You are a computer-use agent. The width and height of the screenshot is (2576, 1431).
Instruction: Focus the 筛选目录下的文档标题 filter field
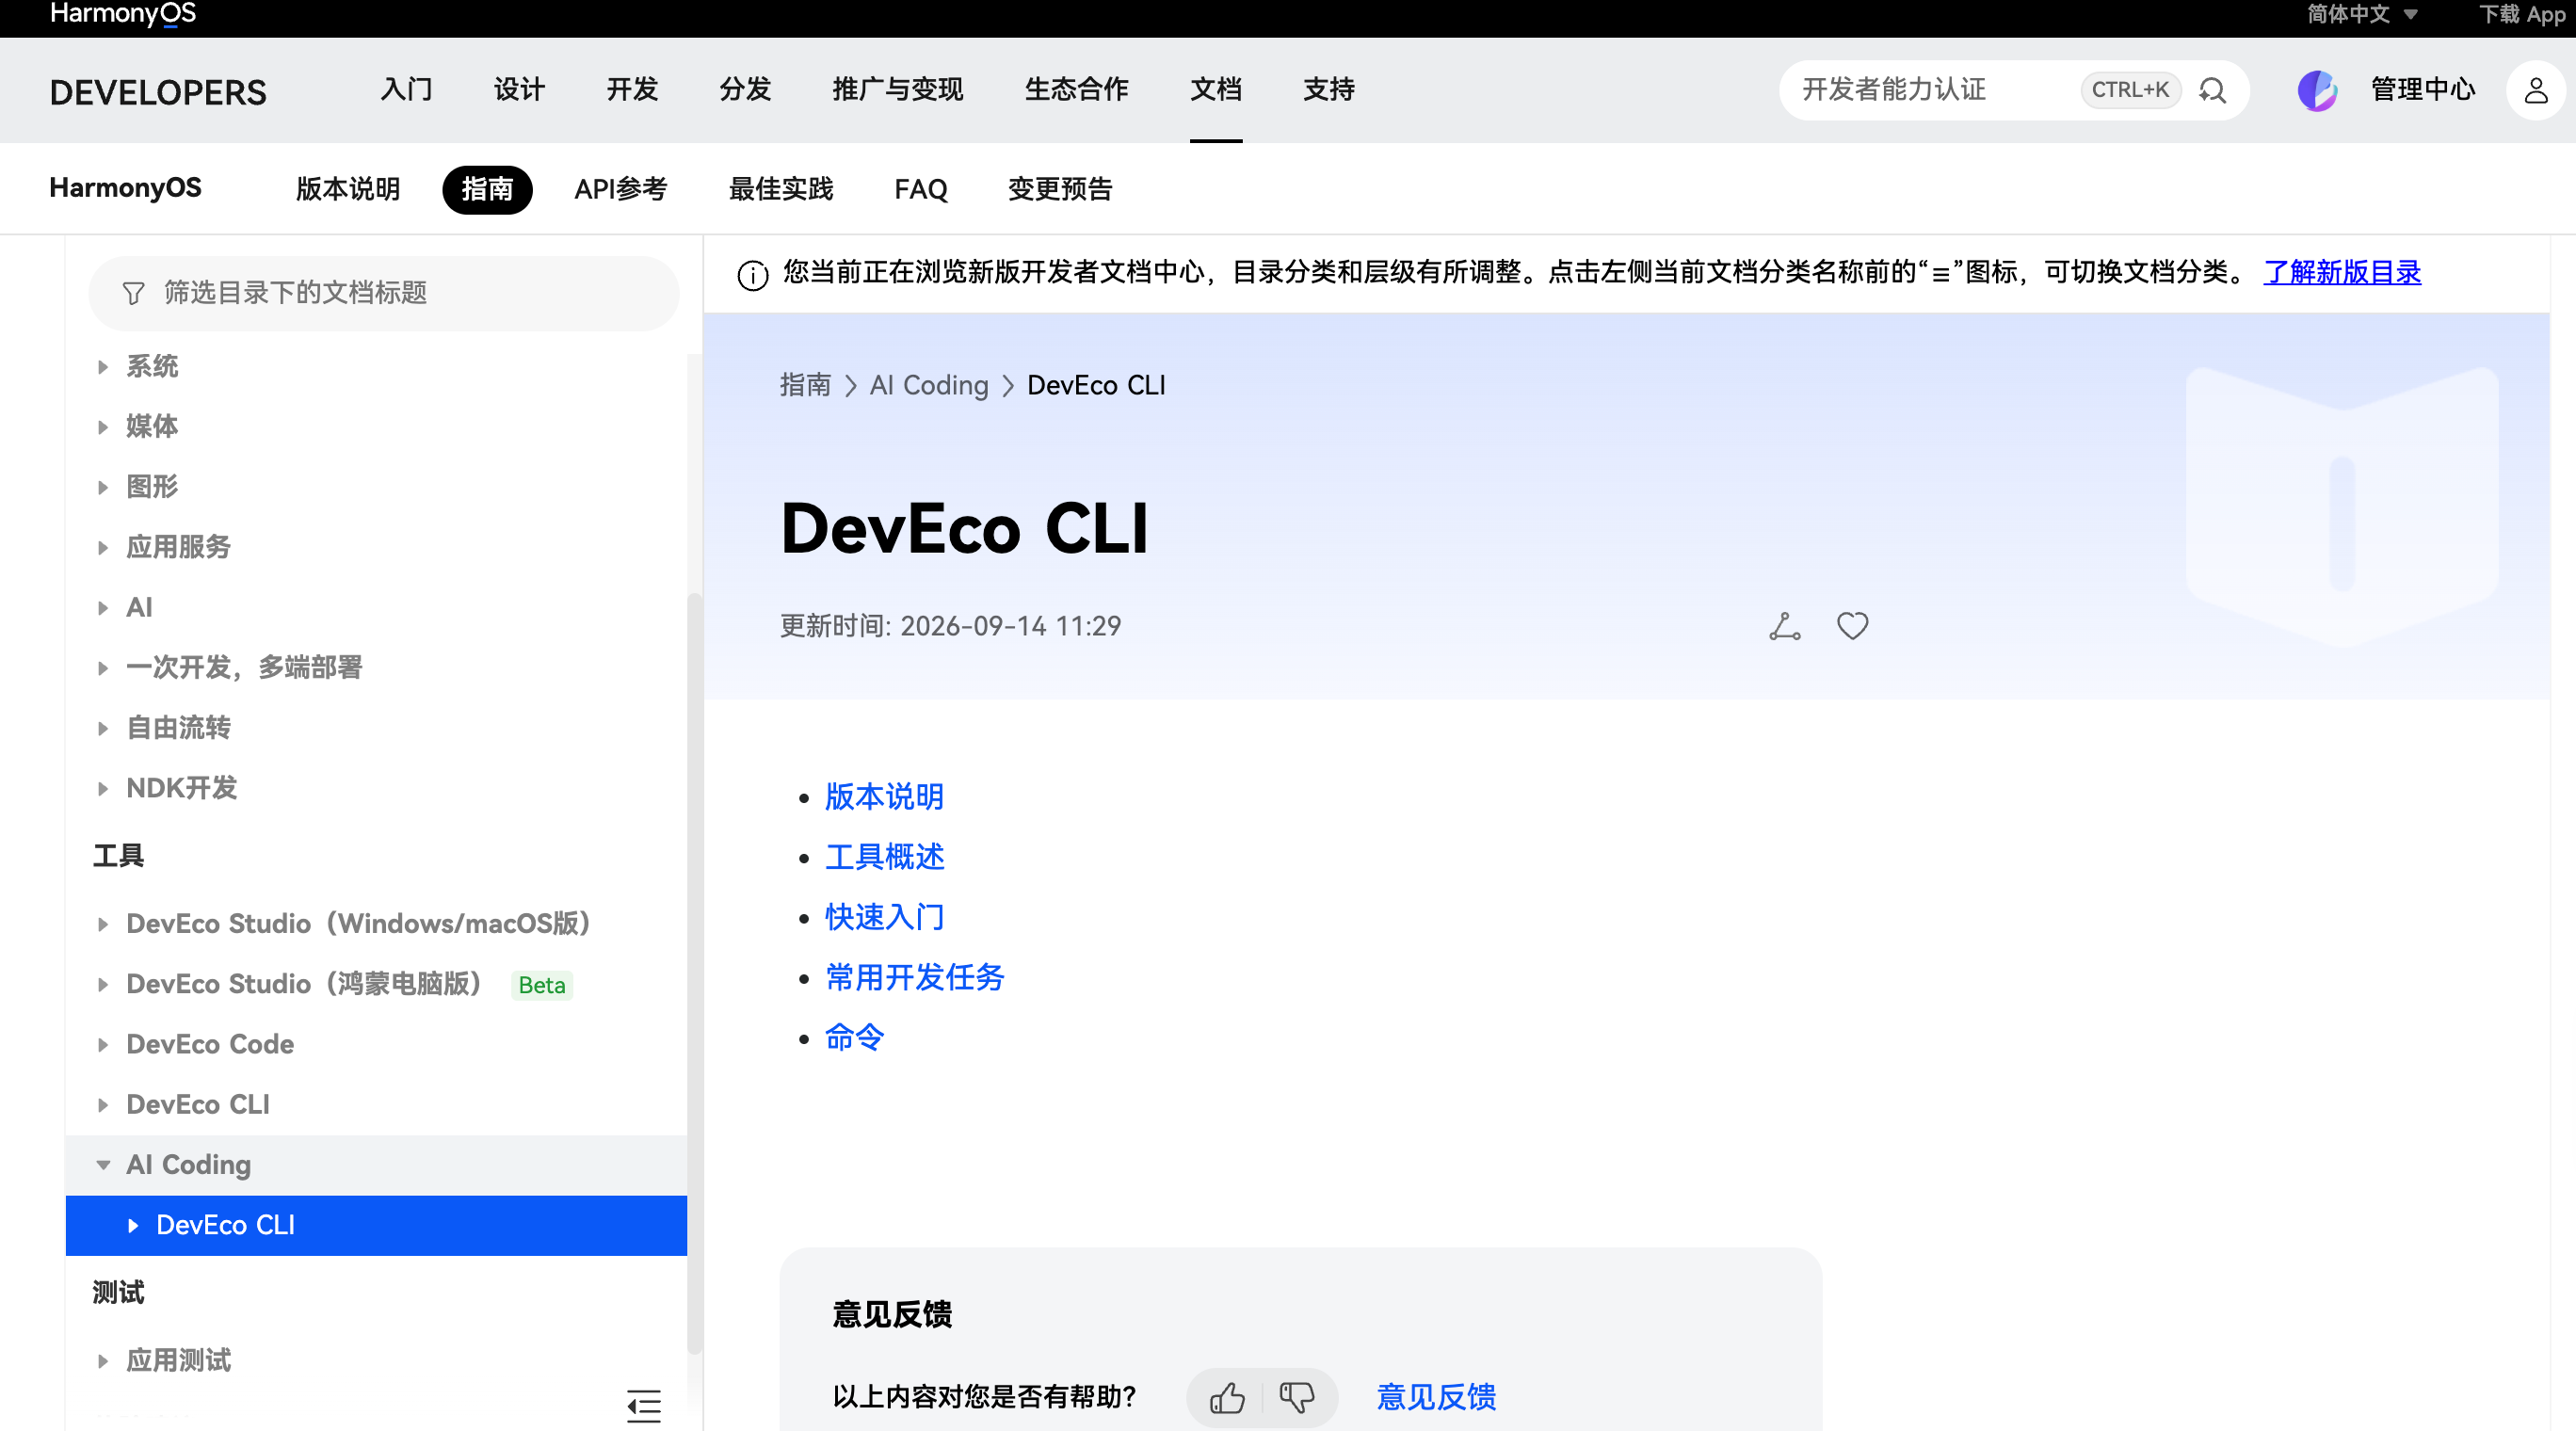(384, 293)
